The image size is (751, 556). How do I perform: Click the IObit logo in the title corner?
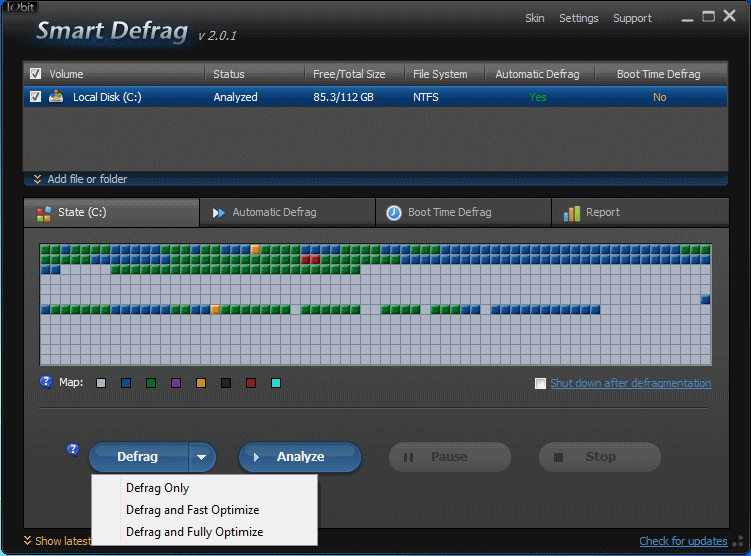tap(21, 7)
